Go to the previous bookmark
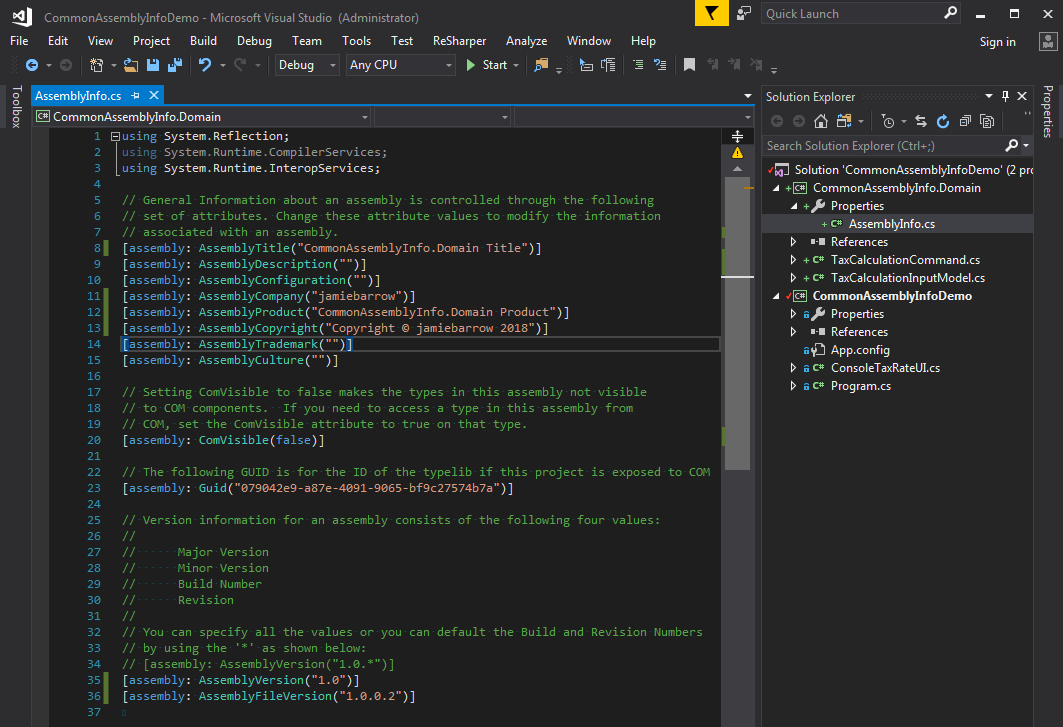 pos(712,65)
